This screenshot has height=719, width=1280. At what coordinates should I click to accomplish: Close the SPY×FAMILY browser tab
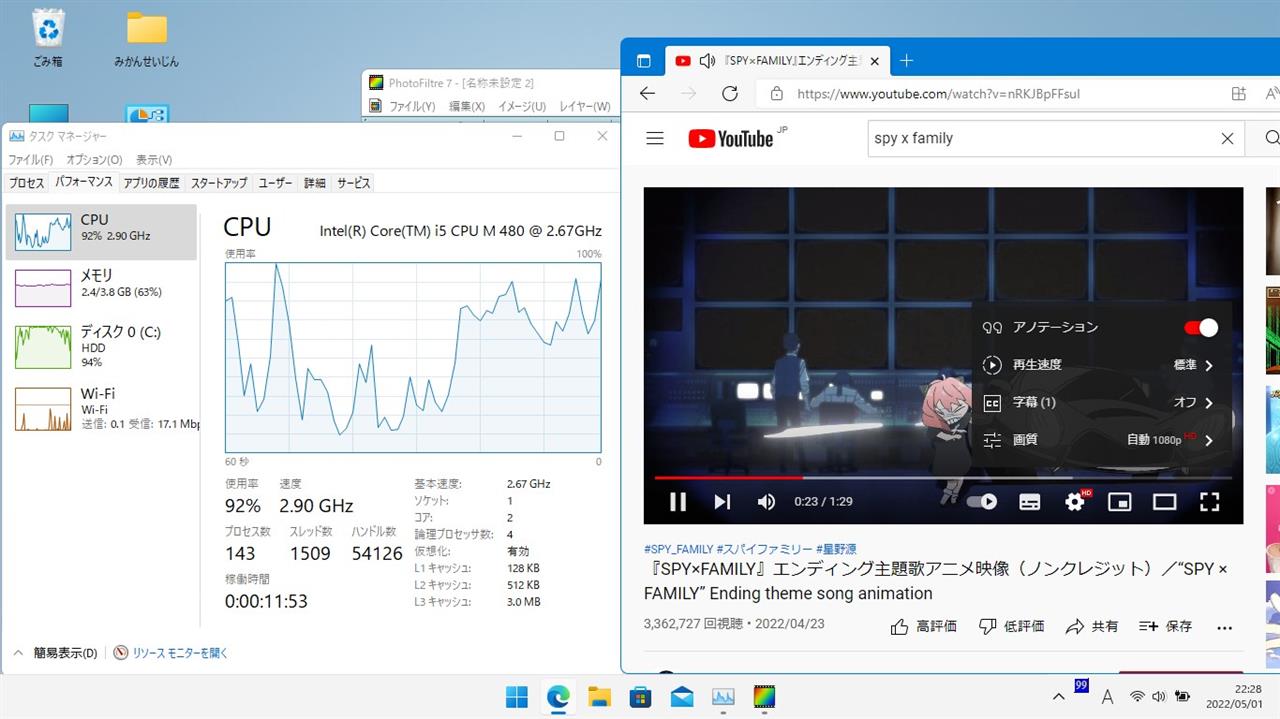tap(874, 61)
